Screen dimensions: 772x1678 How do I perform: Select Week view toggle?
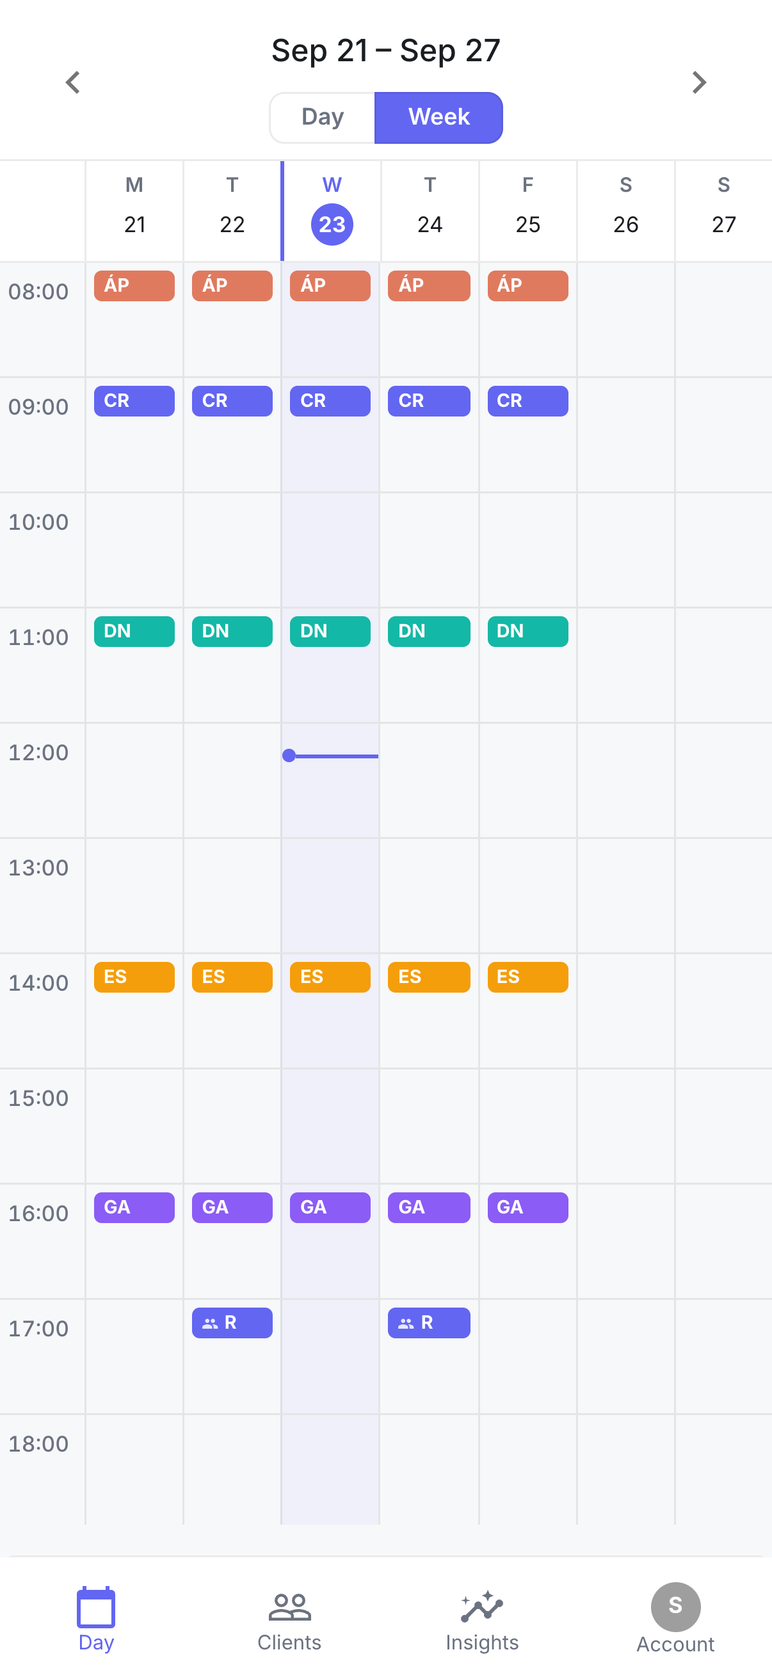click(x=438, y=117)
